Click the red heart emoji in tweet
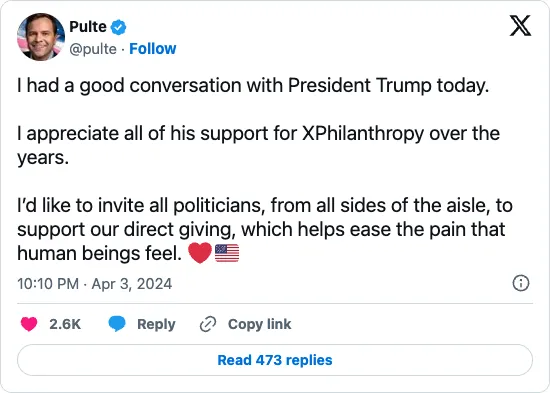Image resolution: width=550 pixels, height=393 pixels. [200, 253]
